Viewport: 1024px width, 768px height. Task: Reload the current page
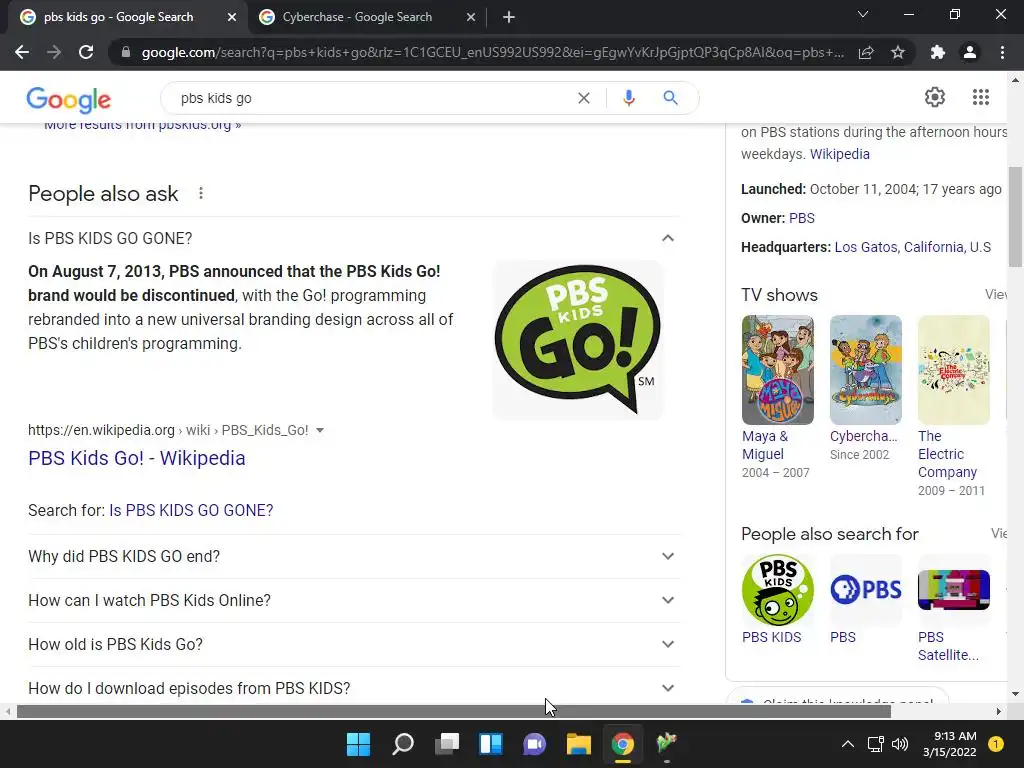pos(86,52)
